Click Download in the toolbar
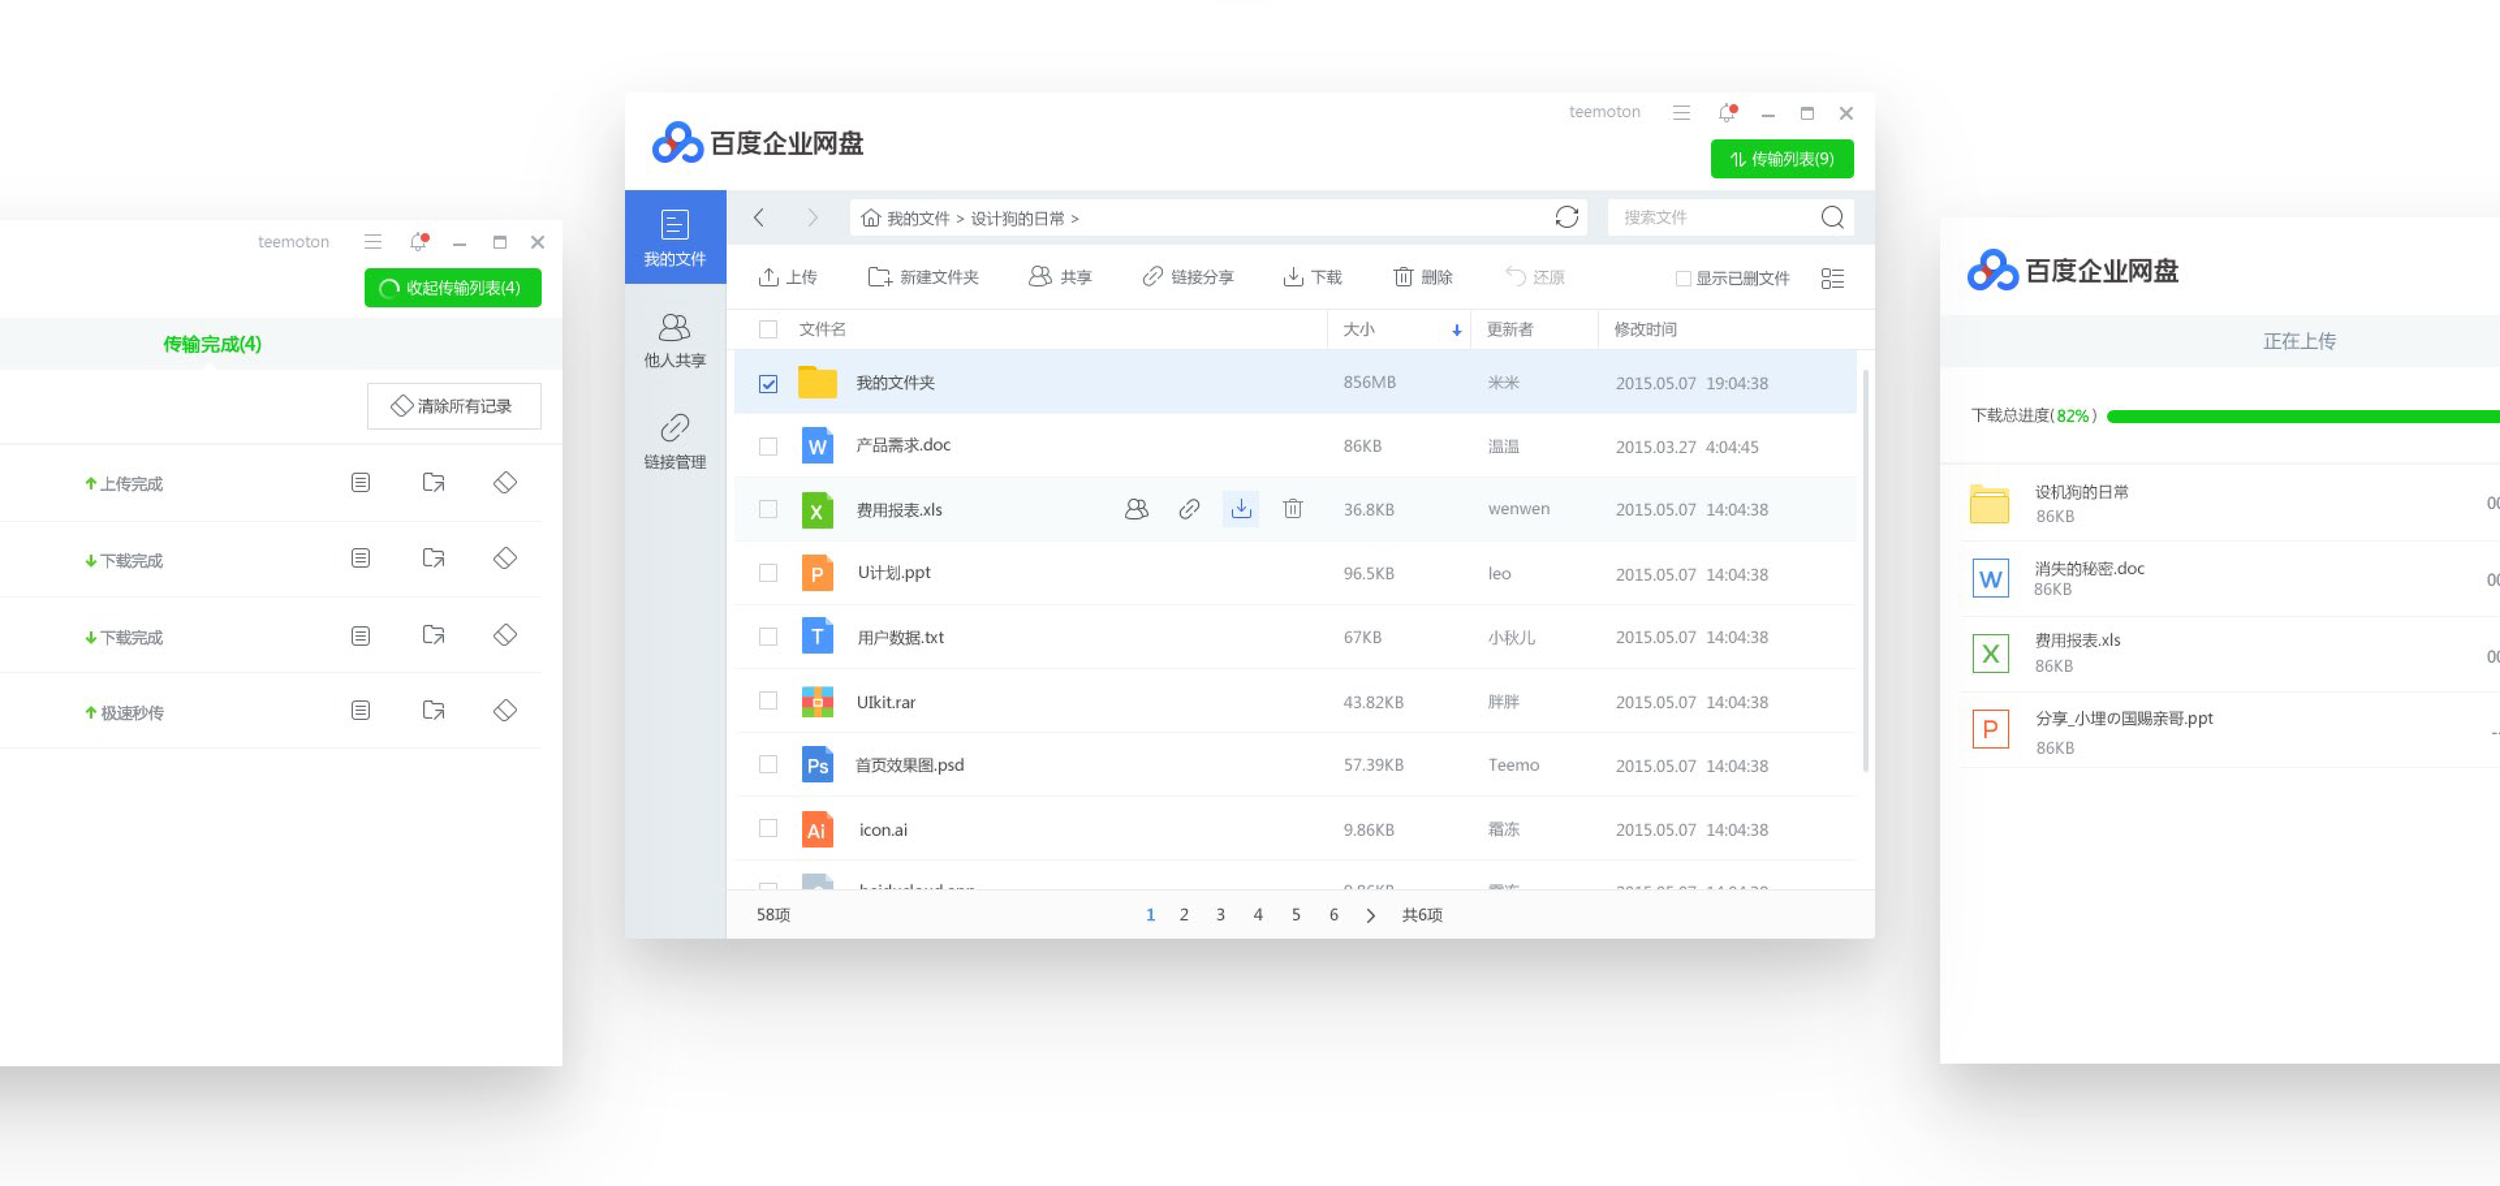This screenshot has width=2500, height=1186. [x=1312, y=277]
